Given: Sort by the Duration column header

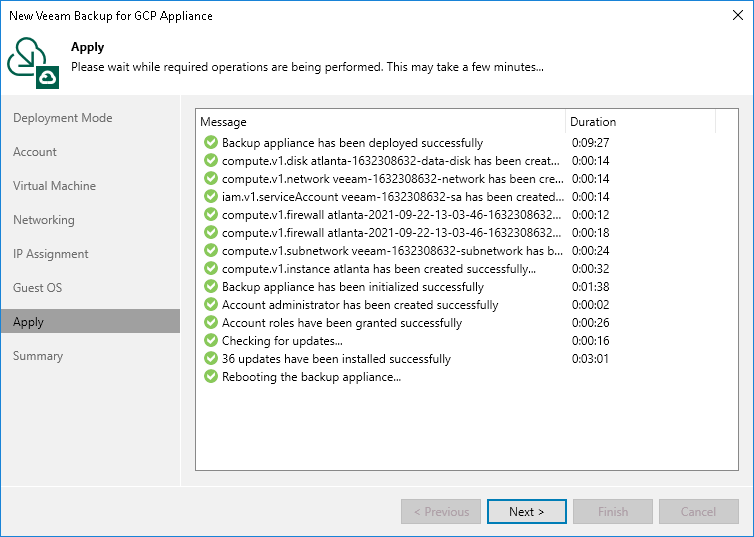Looking at the screenshot, I should (641, 122).
